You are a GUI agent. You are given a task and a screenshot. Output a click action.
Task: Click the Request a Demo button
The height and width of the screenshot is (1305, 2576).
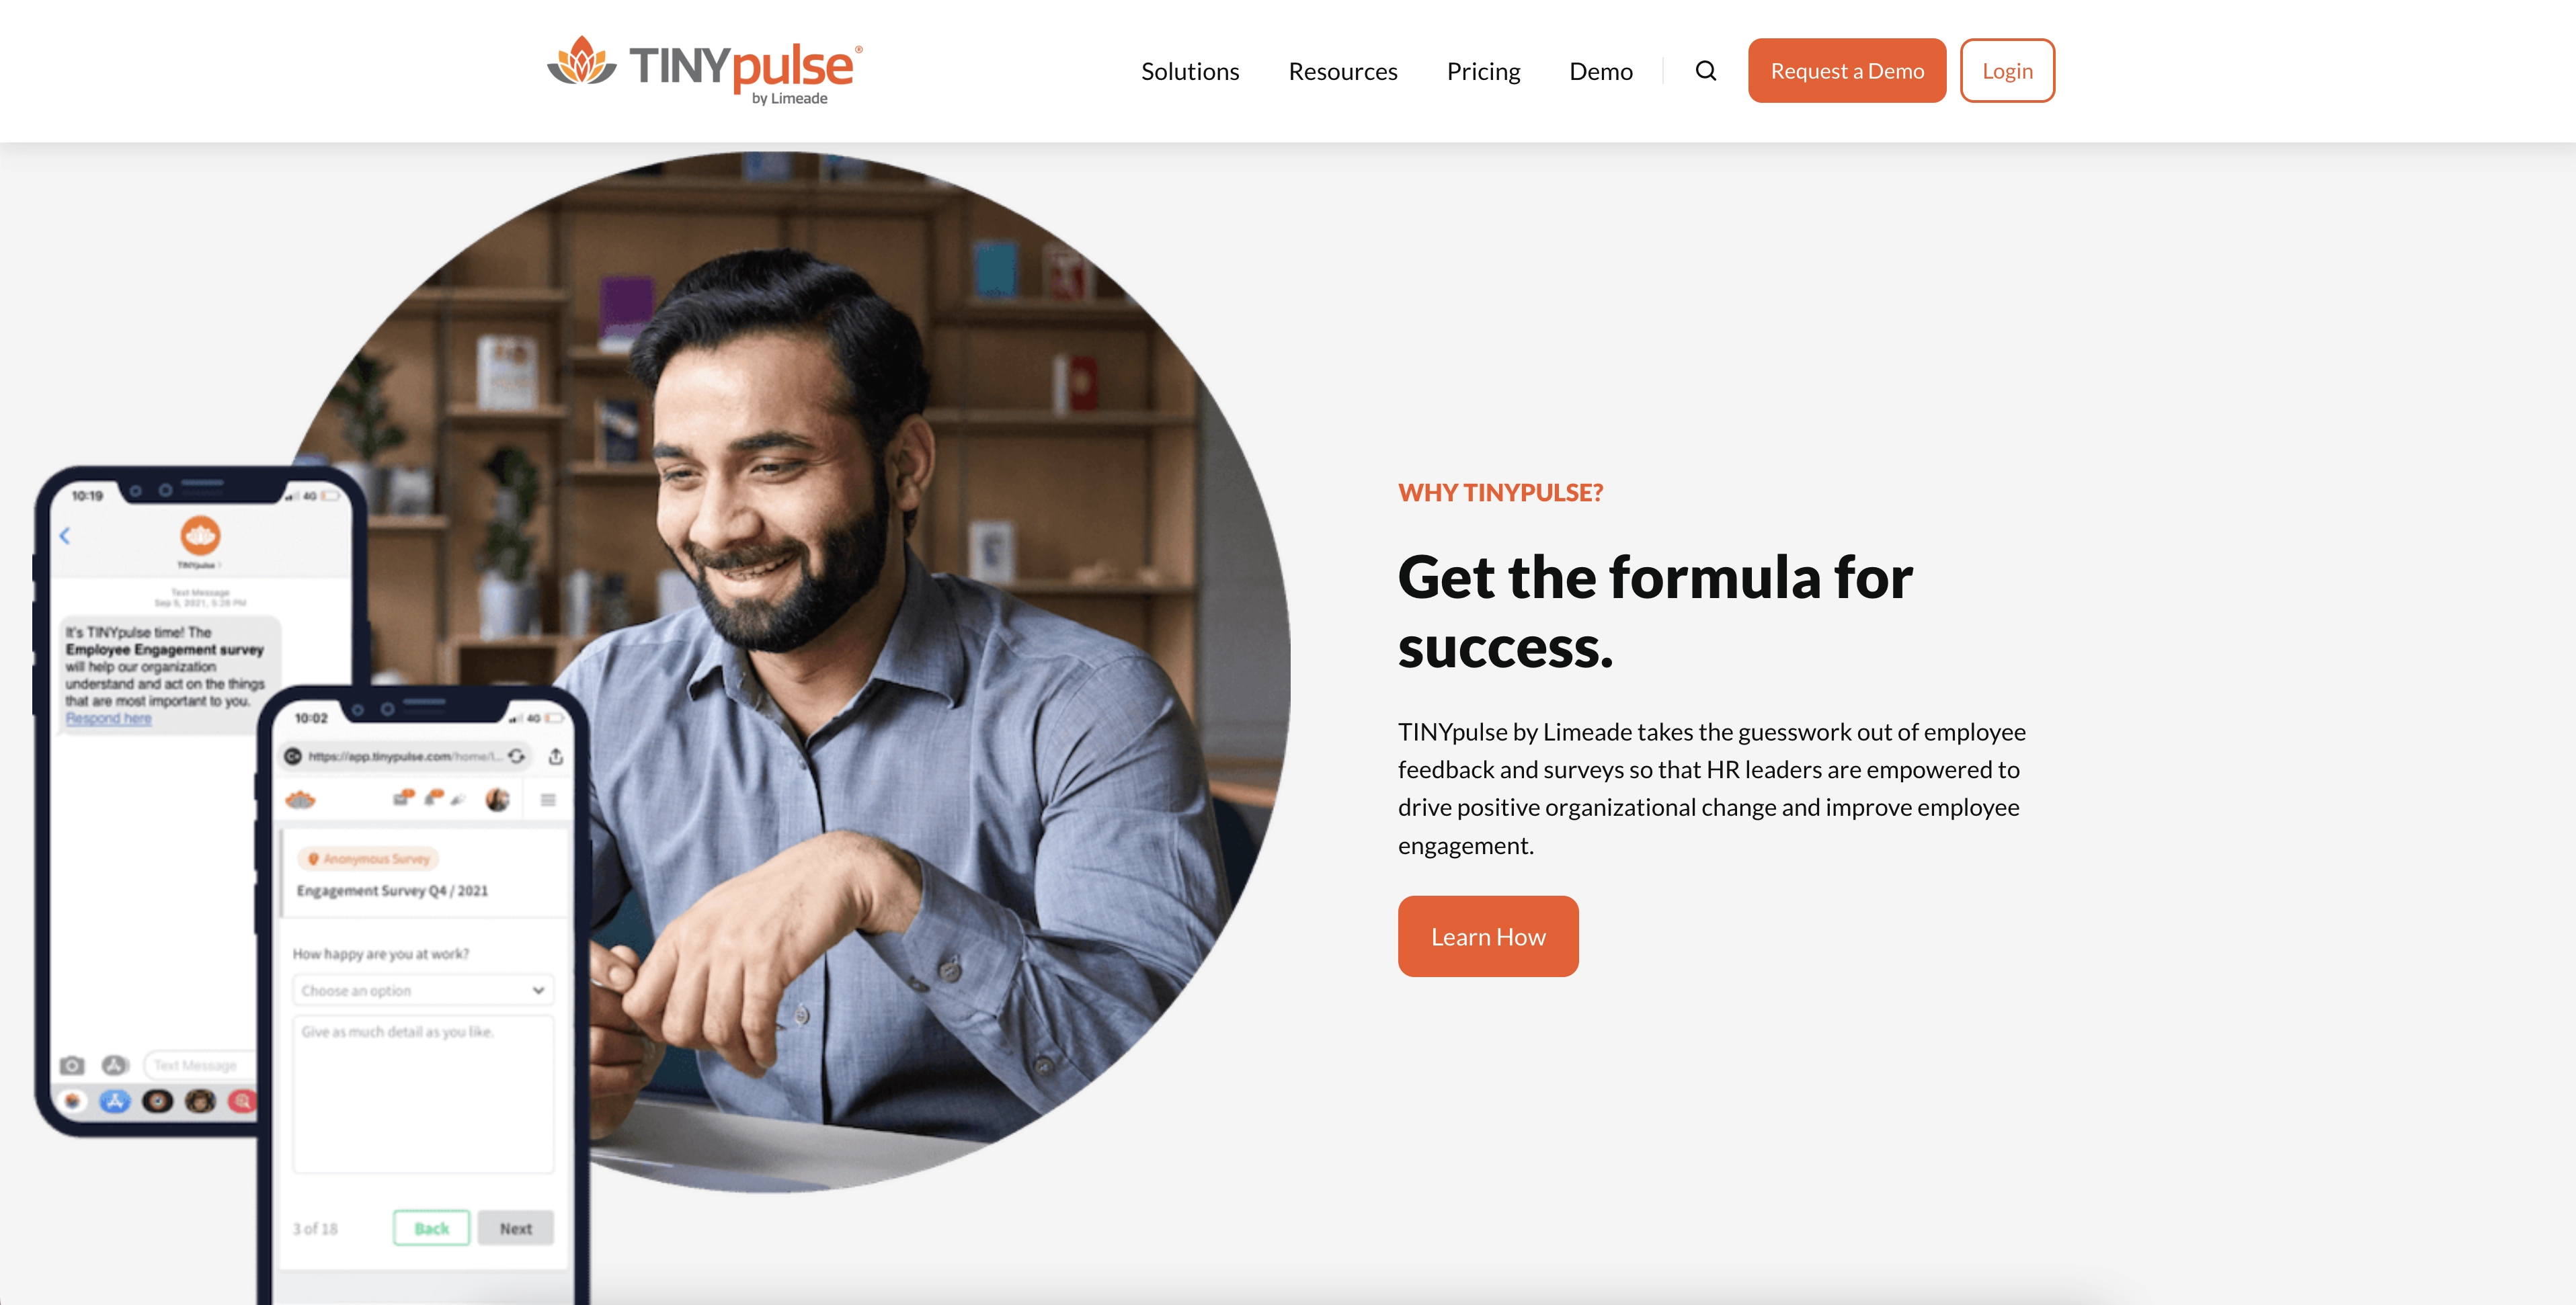click(x=1847, y=70)
